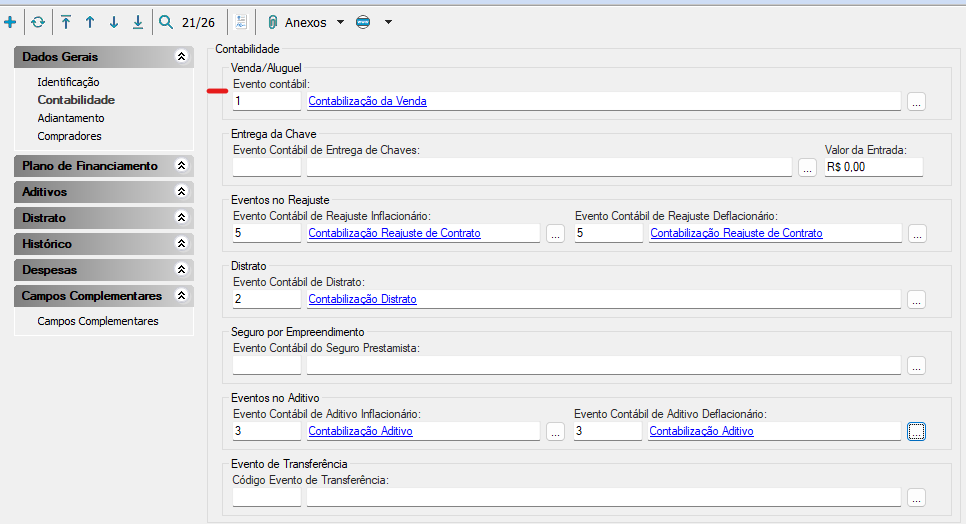Open Compradores in sidebar

click(70, 136)
